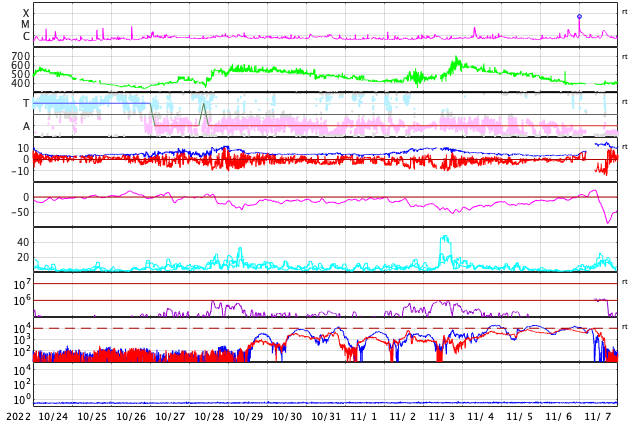Screen dimensions: 634x424
Task: Click the 700 tick on speed axis
Action: [x=20, y=56]
